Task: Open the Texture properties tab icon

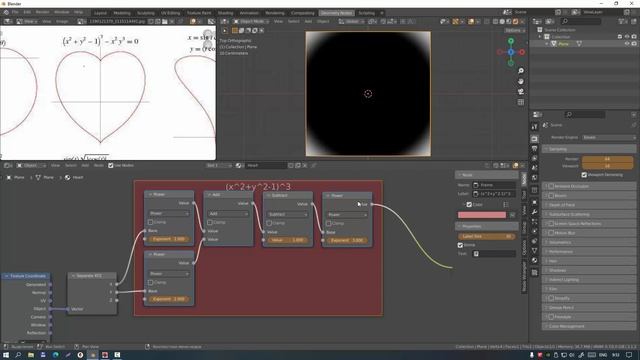Action: click(x=534, y=272)
